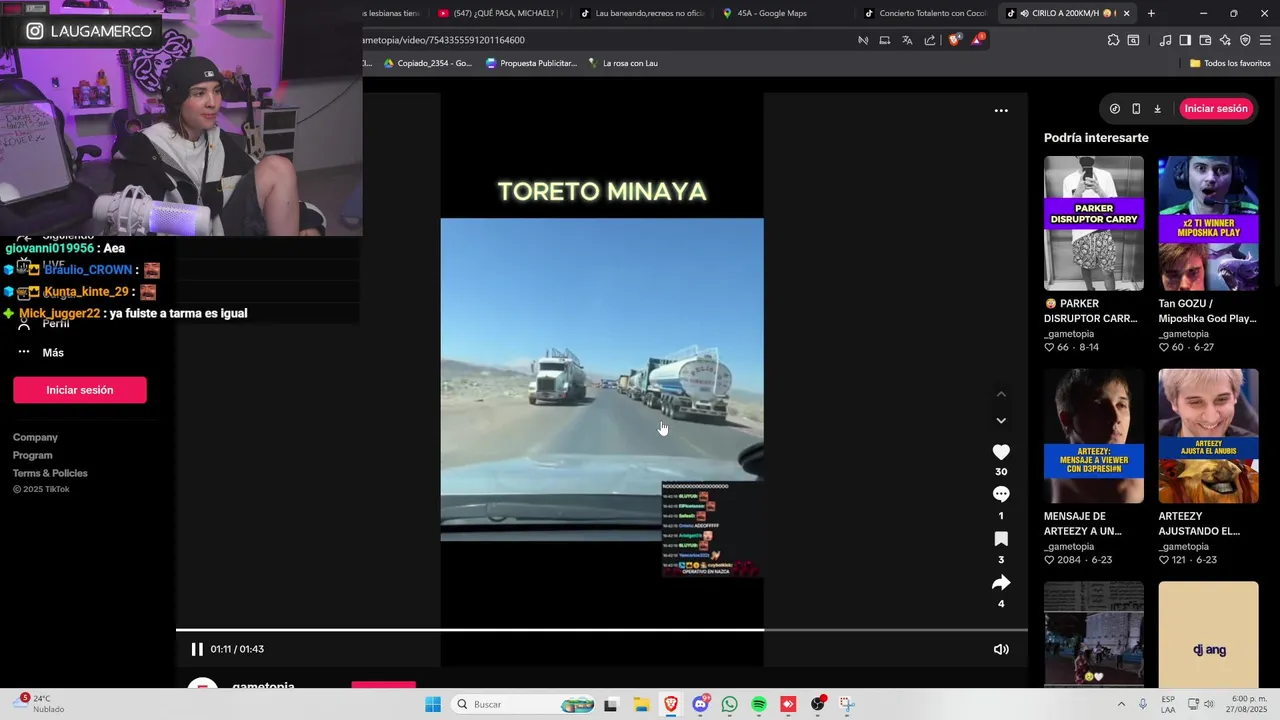Open the Terms & Policies link
Viewport: 1280px width, 720px height.
coord(50,473)
